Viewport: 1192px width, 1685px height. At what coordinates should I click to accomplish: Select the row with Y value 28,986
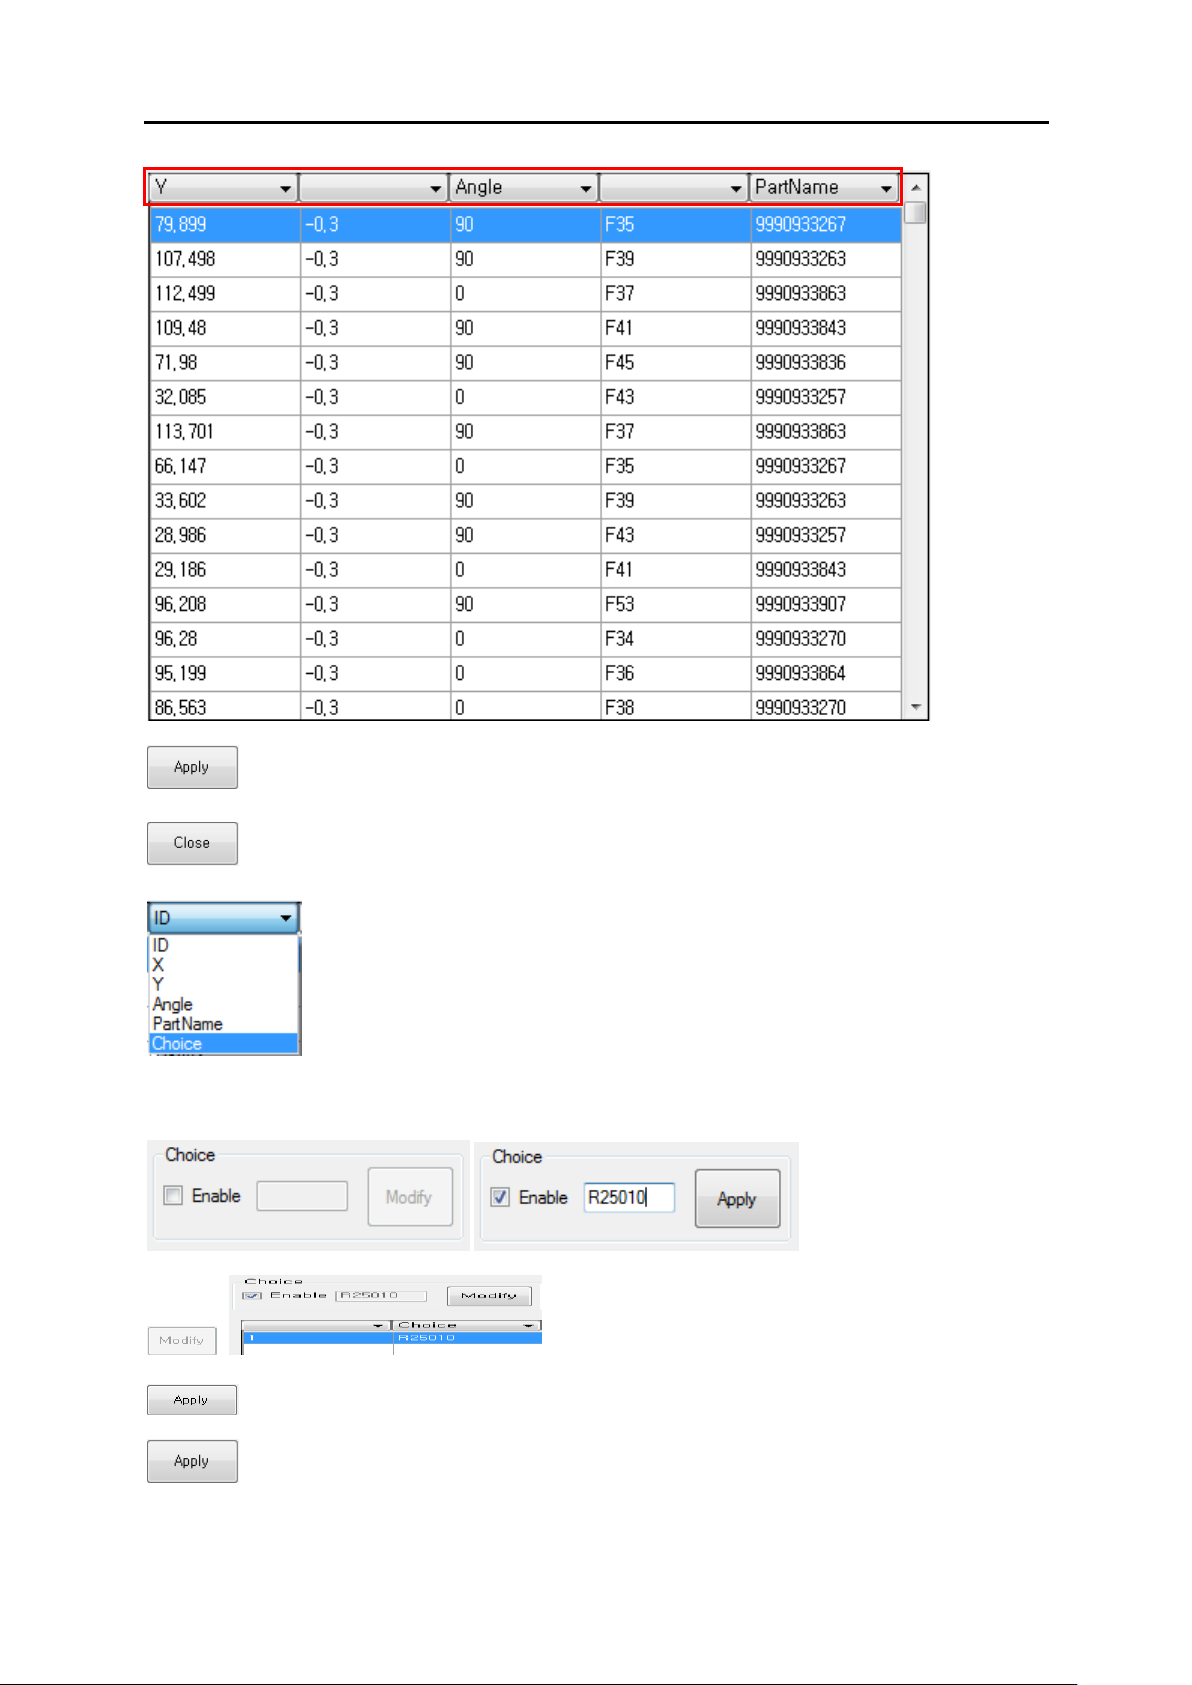pos(525,535)
